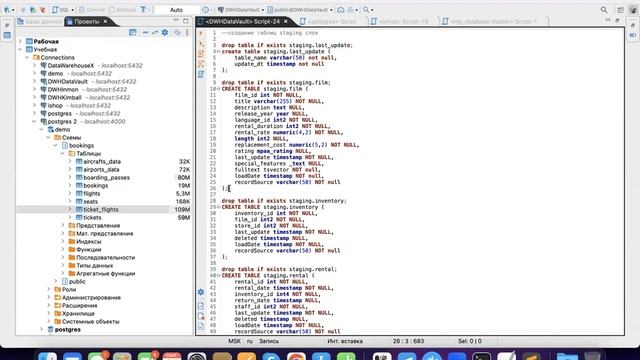Click Инт. вставка insert mode in status bar
Viewport: 640px width, 360px height.
tap(345, 341)
